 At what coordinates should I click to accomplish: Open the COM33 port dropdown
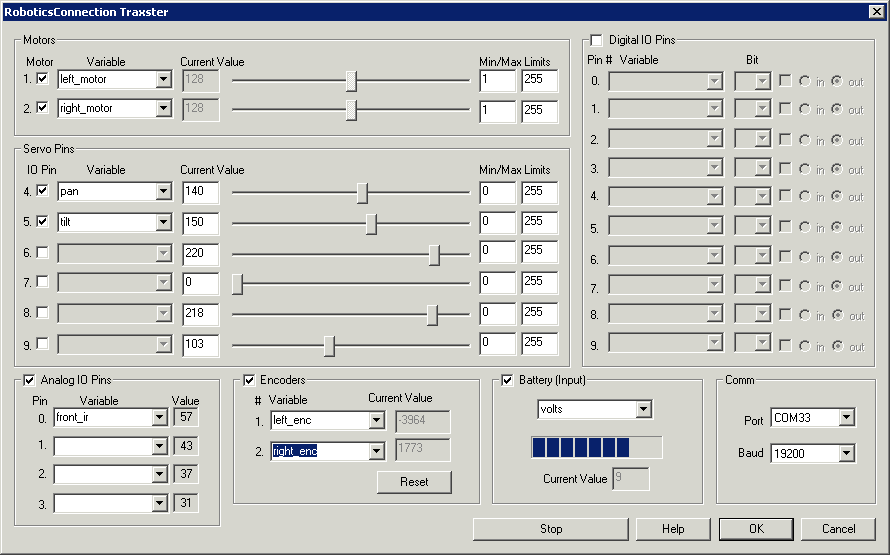[847, 417]
